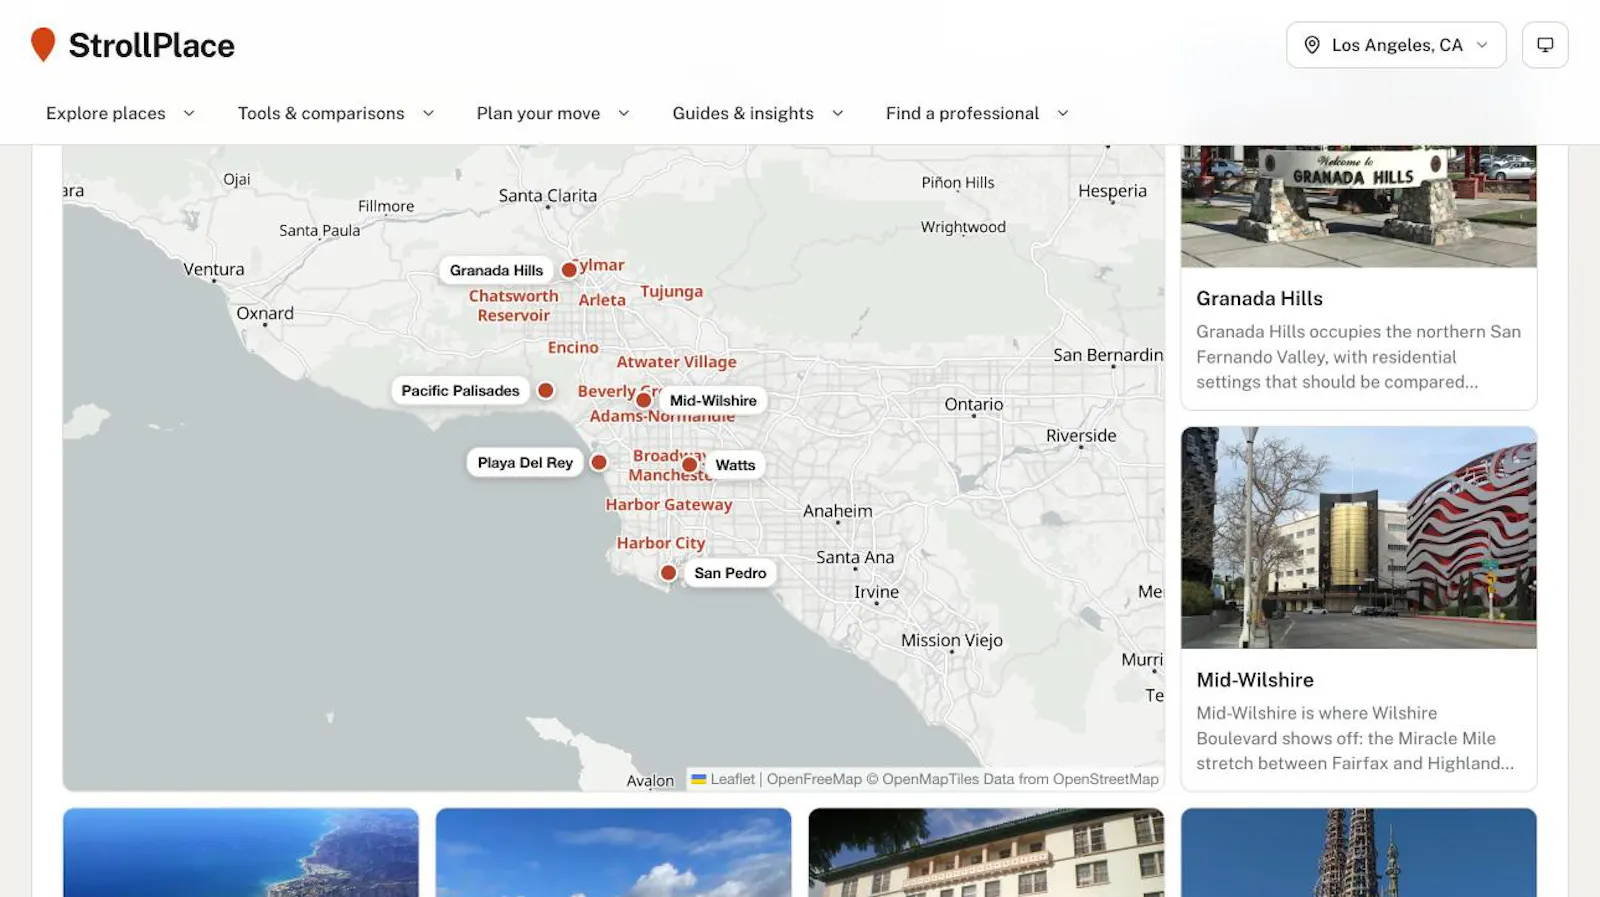
Task: Click the Pacific Palisades map label
Action: [460, 391]
